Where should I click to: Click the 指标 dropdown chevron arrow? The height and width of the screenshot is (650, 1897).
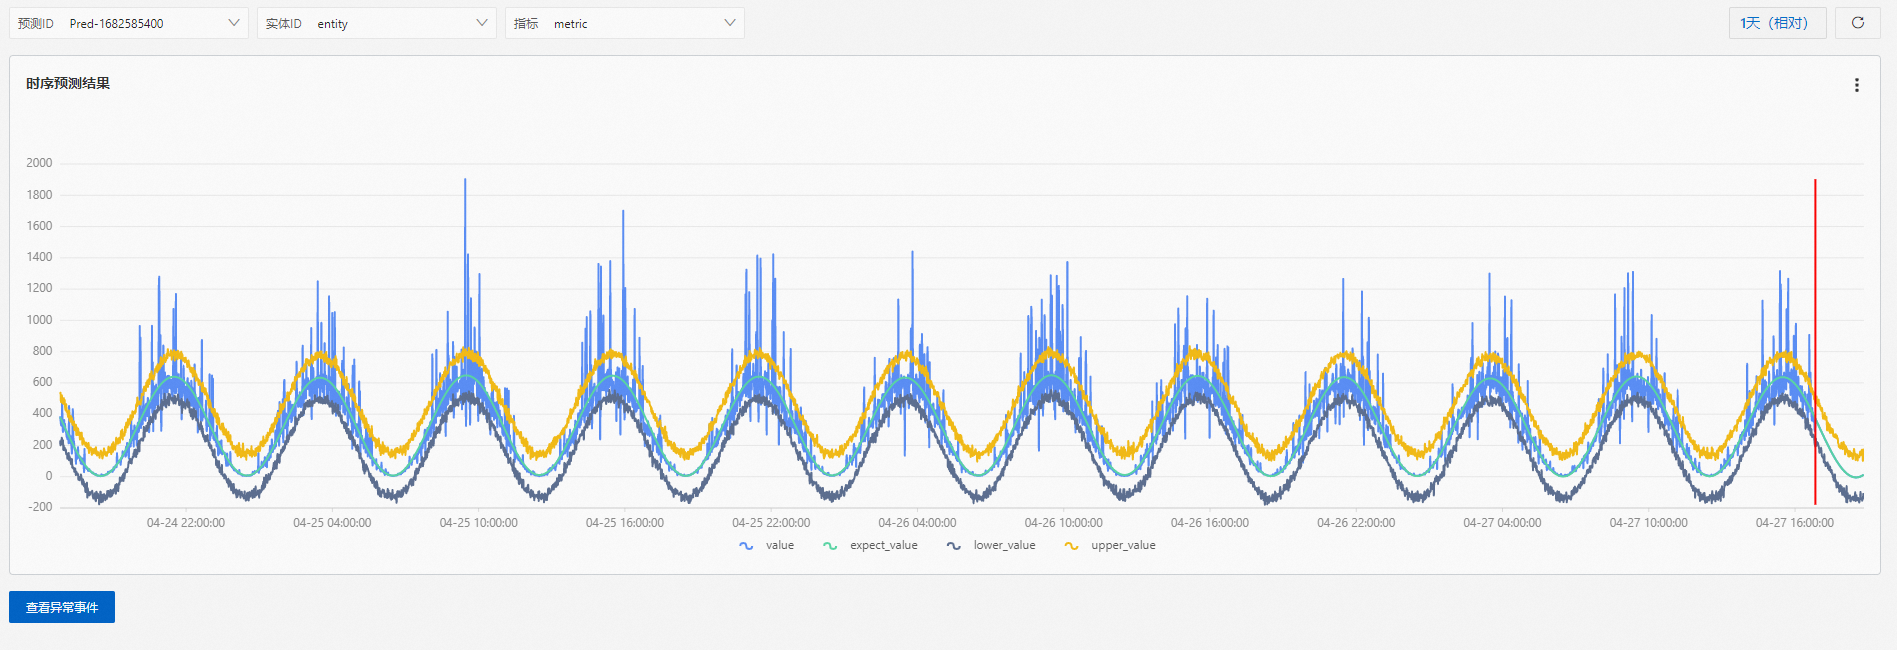point(730,23)
